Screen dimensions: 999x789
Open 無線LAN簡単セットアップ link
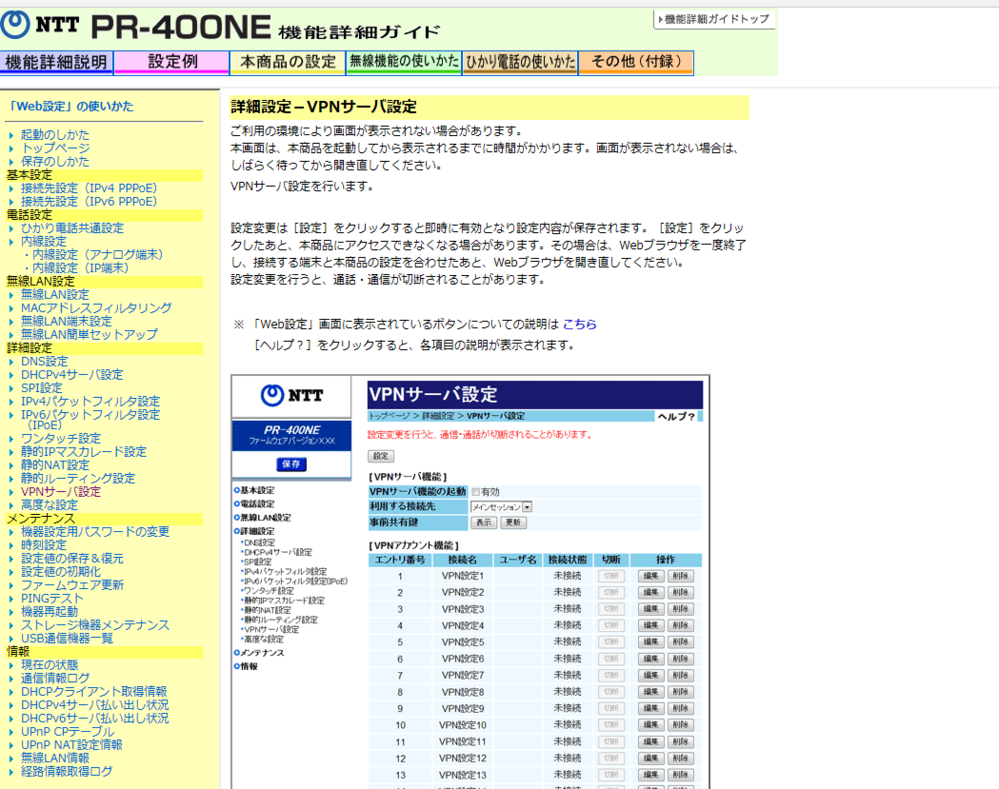pos(89,335)
